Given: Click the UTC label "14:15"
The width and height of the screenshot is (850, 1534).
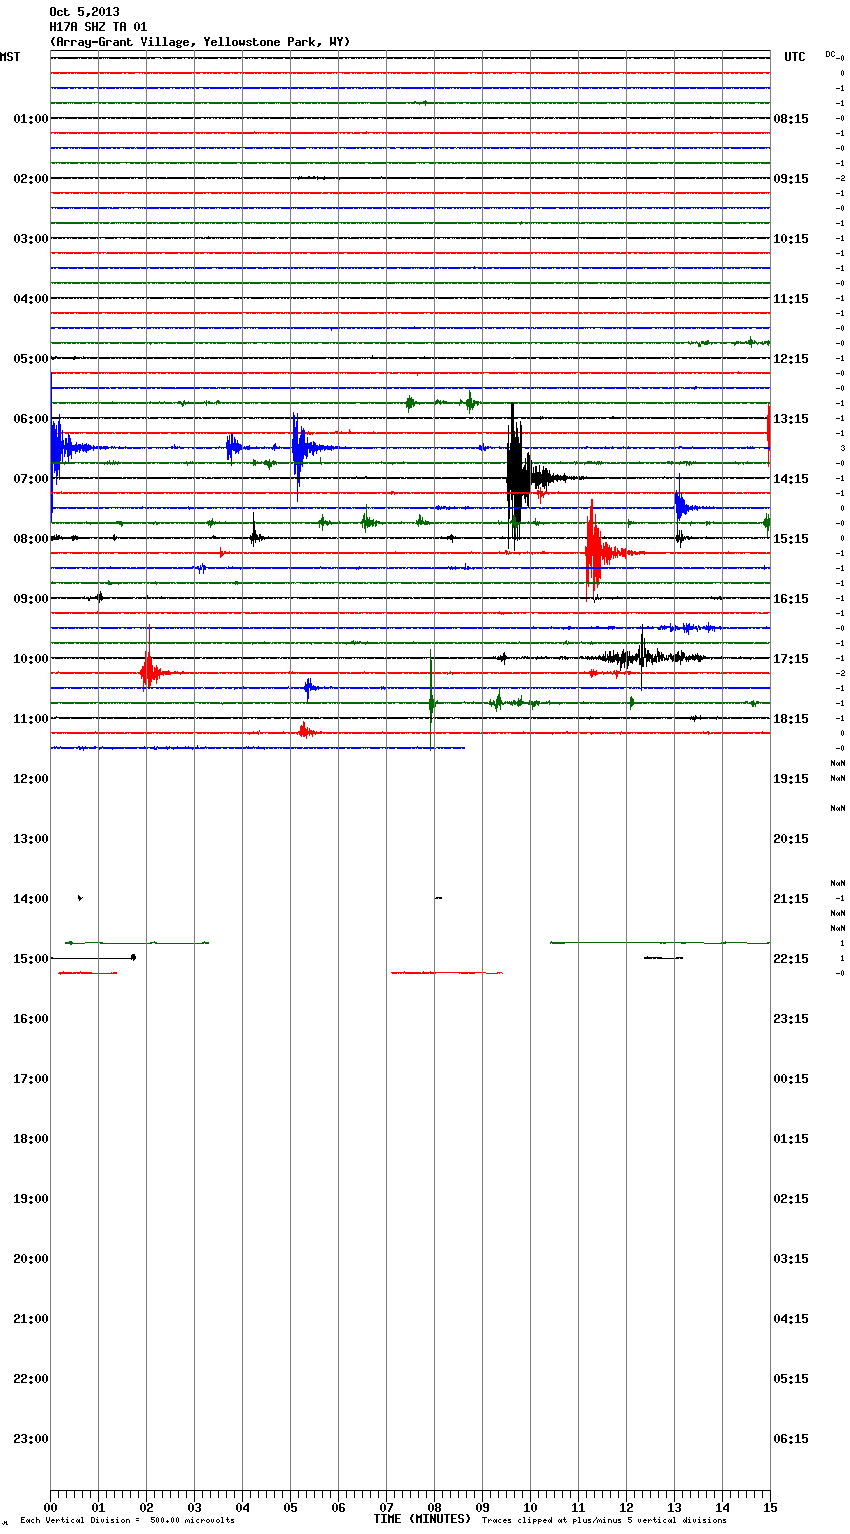Looking at the screenshot, I should tap(791, 479).
